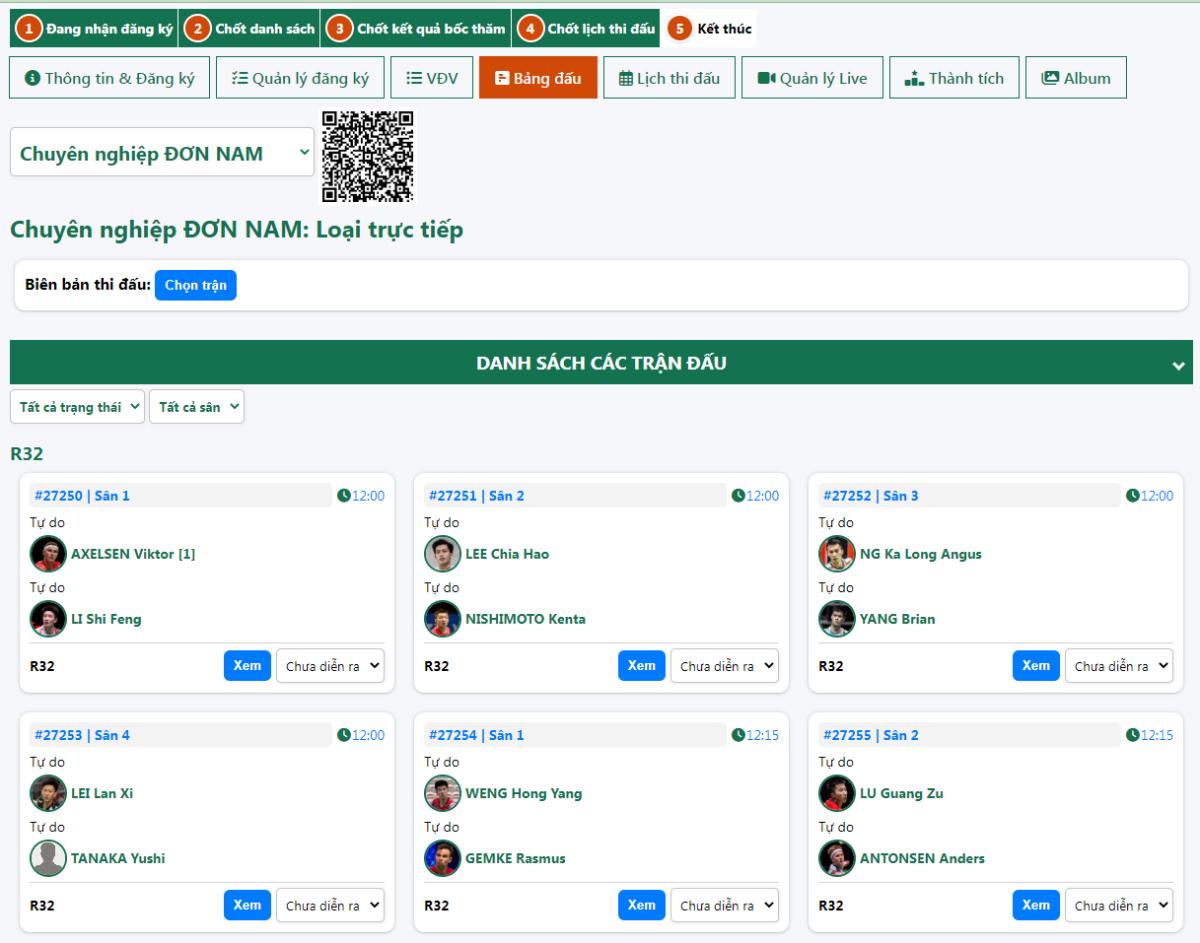
Task: Open the QR code image
Action: tap(367, 156)
